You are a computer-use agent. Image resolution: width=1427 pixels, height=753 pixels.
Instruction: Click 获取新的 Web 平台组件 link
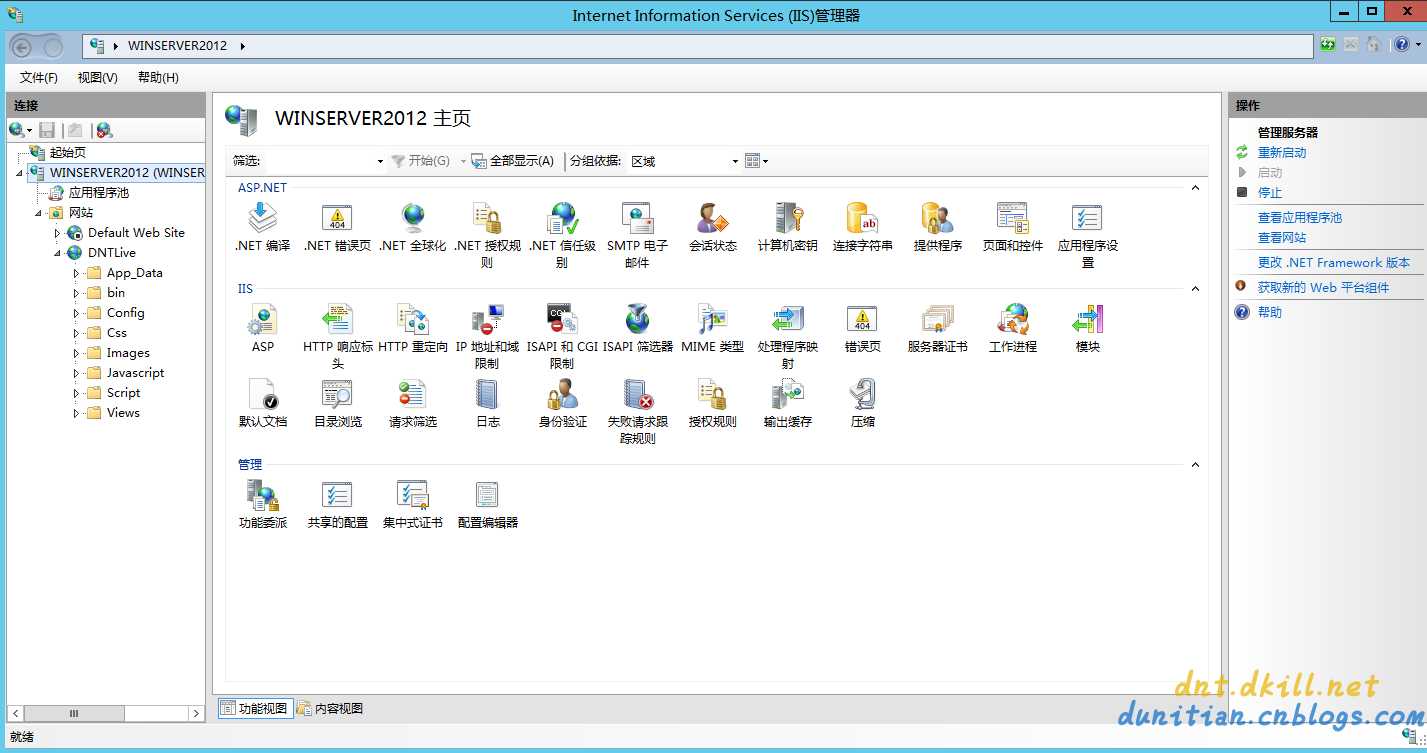tap(1322, 288)
